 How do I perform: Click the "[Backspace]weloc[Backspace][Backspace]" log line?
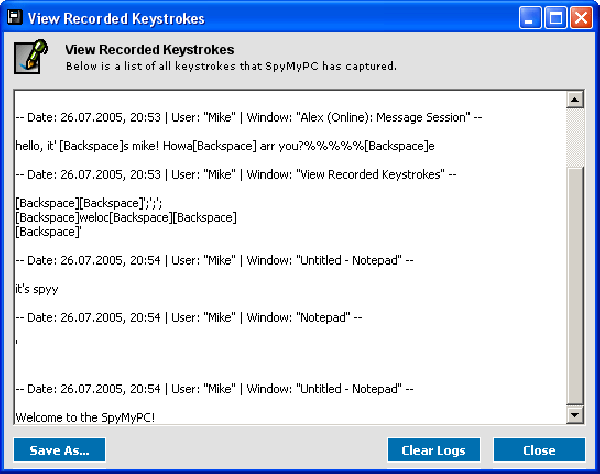[x=126, y=217]
